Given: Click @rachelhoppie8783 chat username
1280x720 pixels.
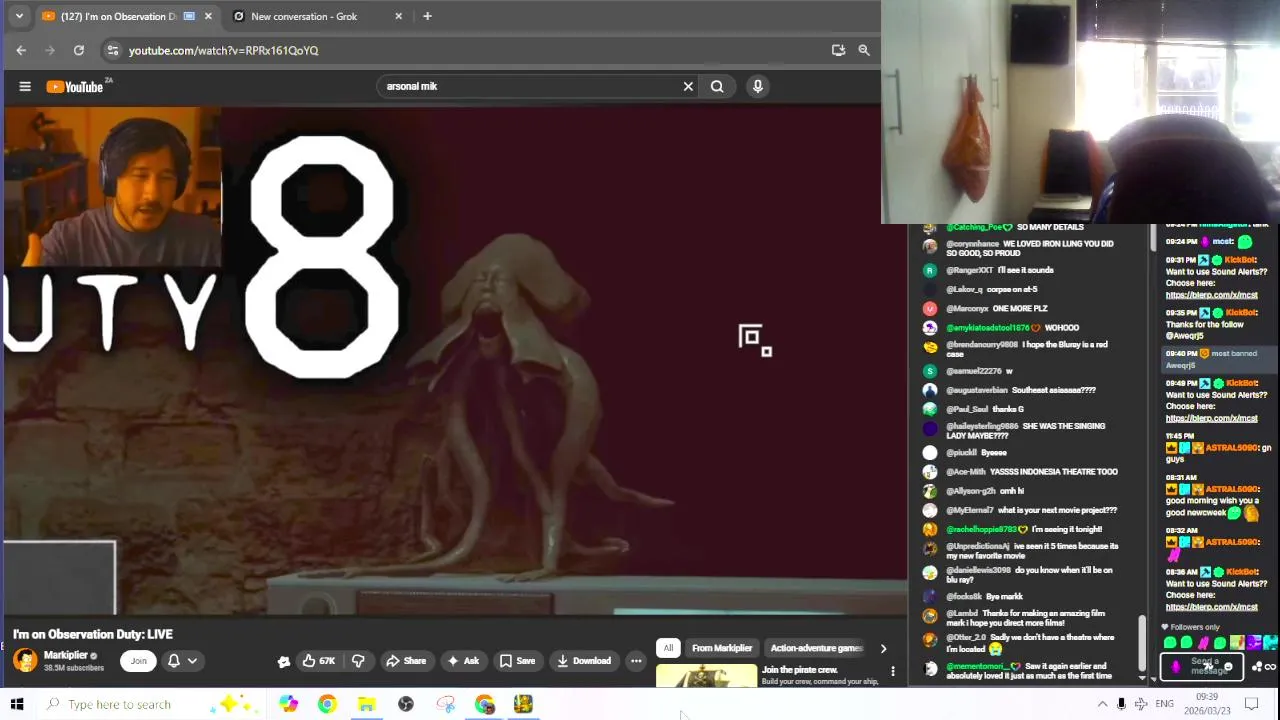Looking at the screenshot, I should click(x=981, y=529).
